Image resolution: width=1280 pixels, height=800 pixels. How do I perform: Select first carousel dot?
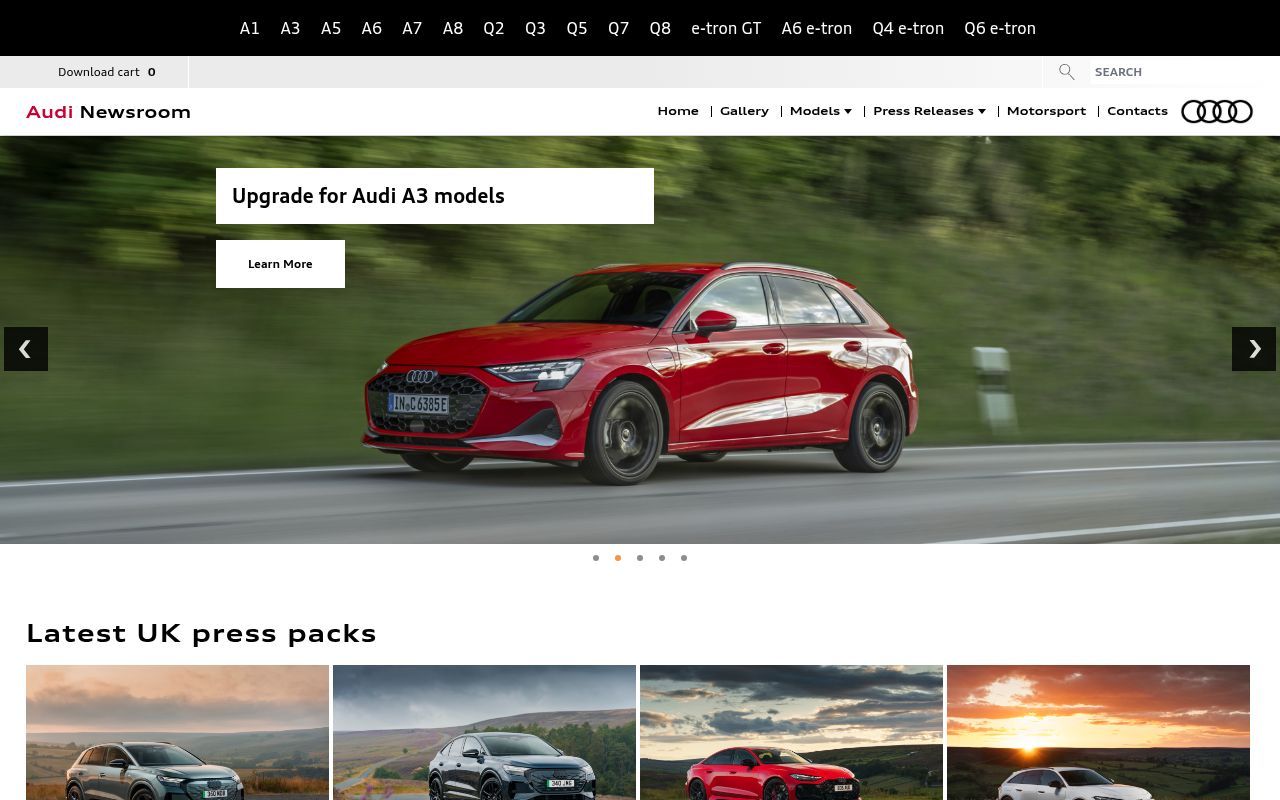click(x=596, y=558)
